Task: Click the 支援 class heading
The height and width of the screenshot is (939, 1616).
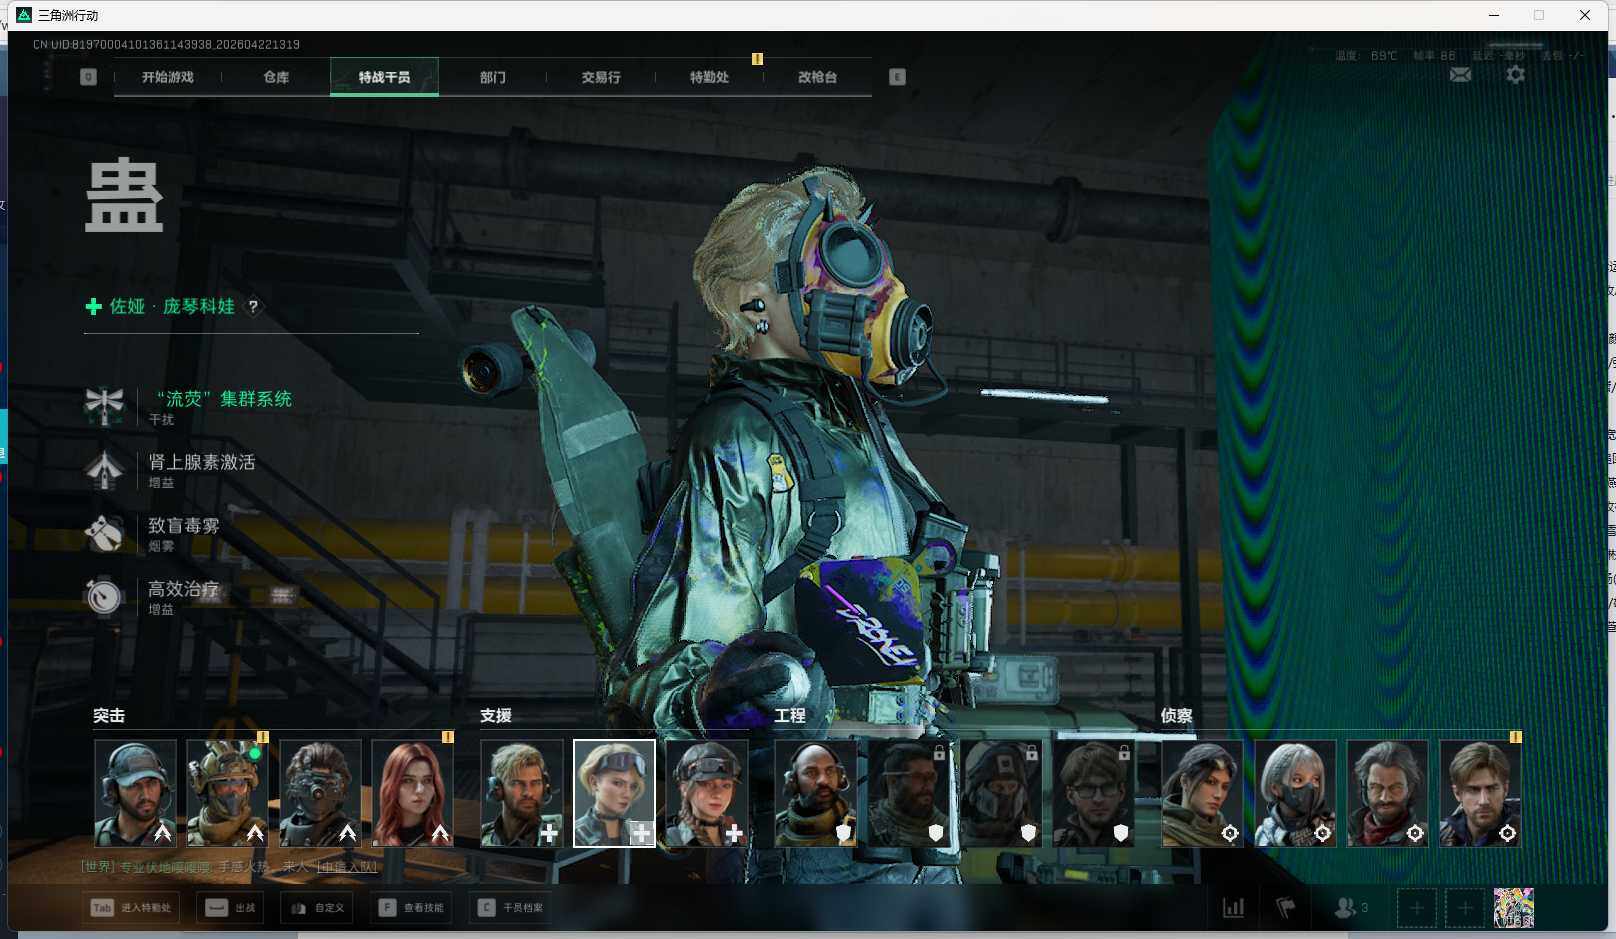Action: [x=496, y=716]
